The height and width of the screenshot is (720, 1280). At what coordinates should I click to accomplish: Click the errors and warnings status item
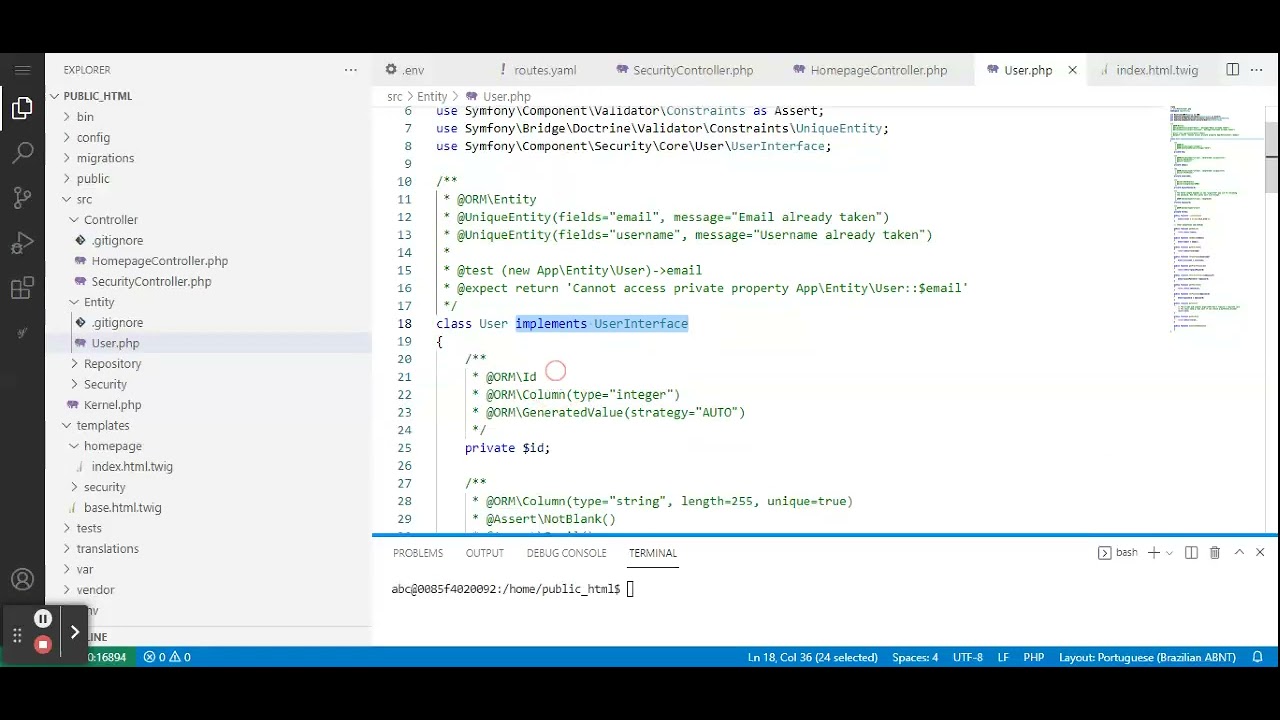tap(166, 657)
